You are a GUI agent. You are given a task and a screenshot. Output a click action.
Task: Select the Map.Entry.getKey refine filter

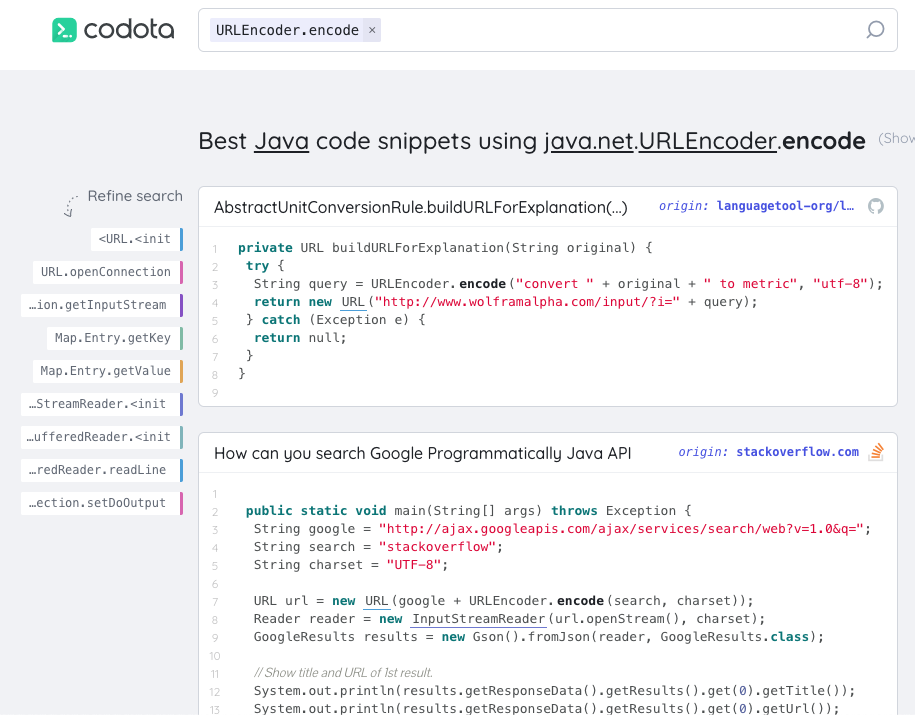click(113, 338)
